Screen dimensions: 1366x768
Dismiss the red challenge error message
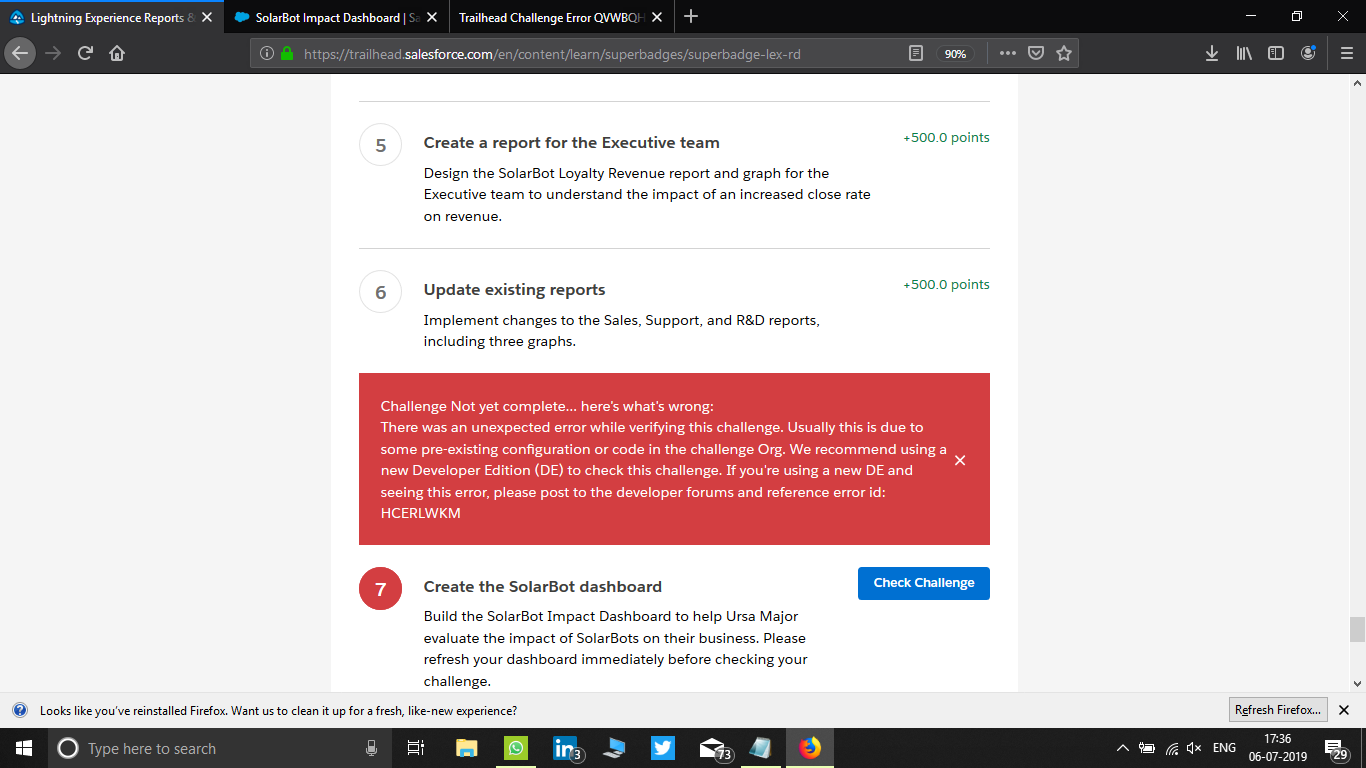point(960,460)
